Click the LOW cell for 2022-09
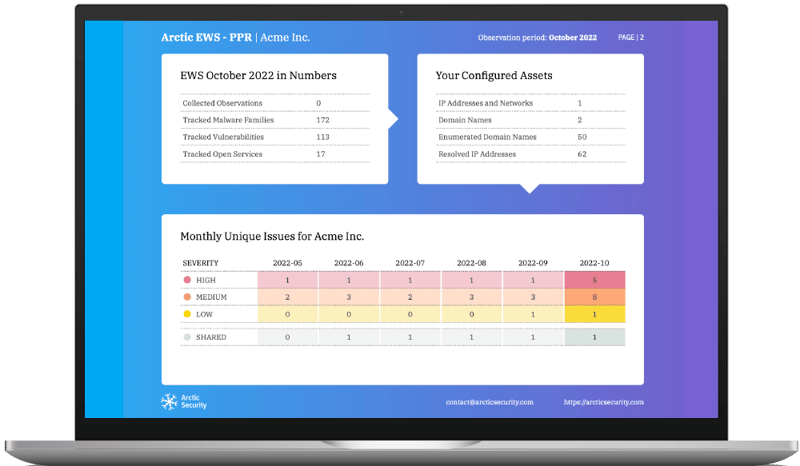 coord(533,314)
